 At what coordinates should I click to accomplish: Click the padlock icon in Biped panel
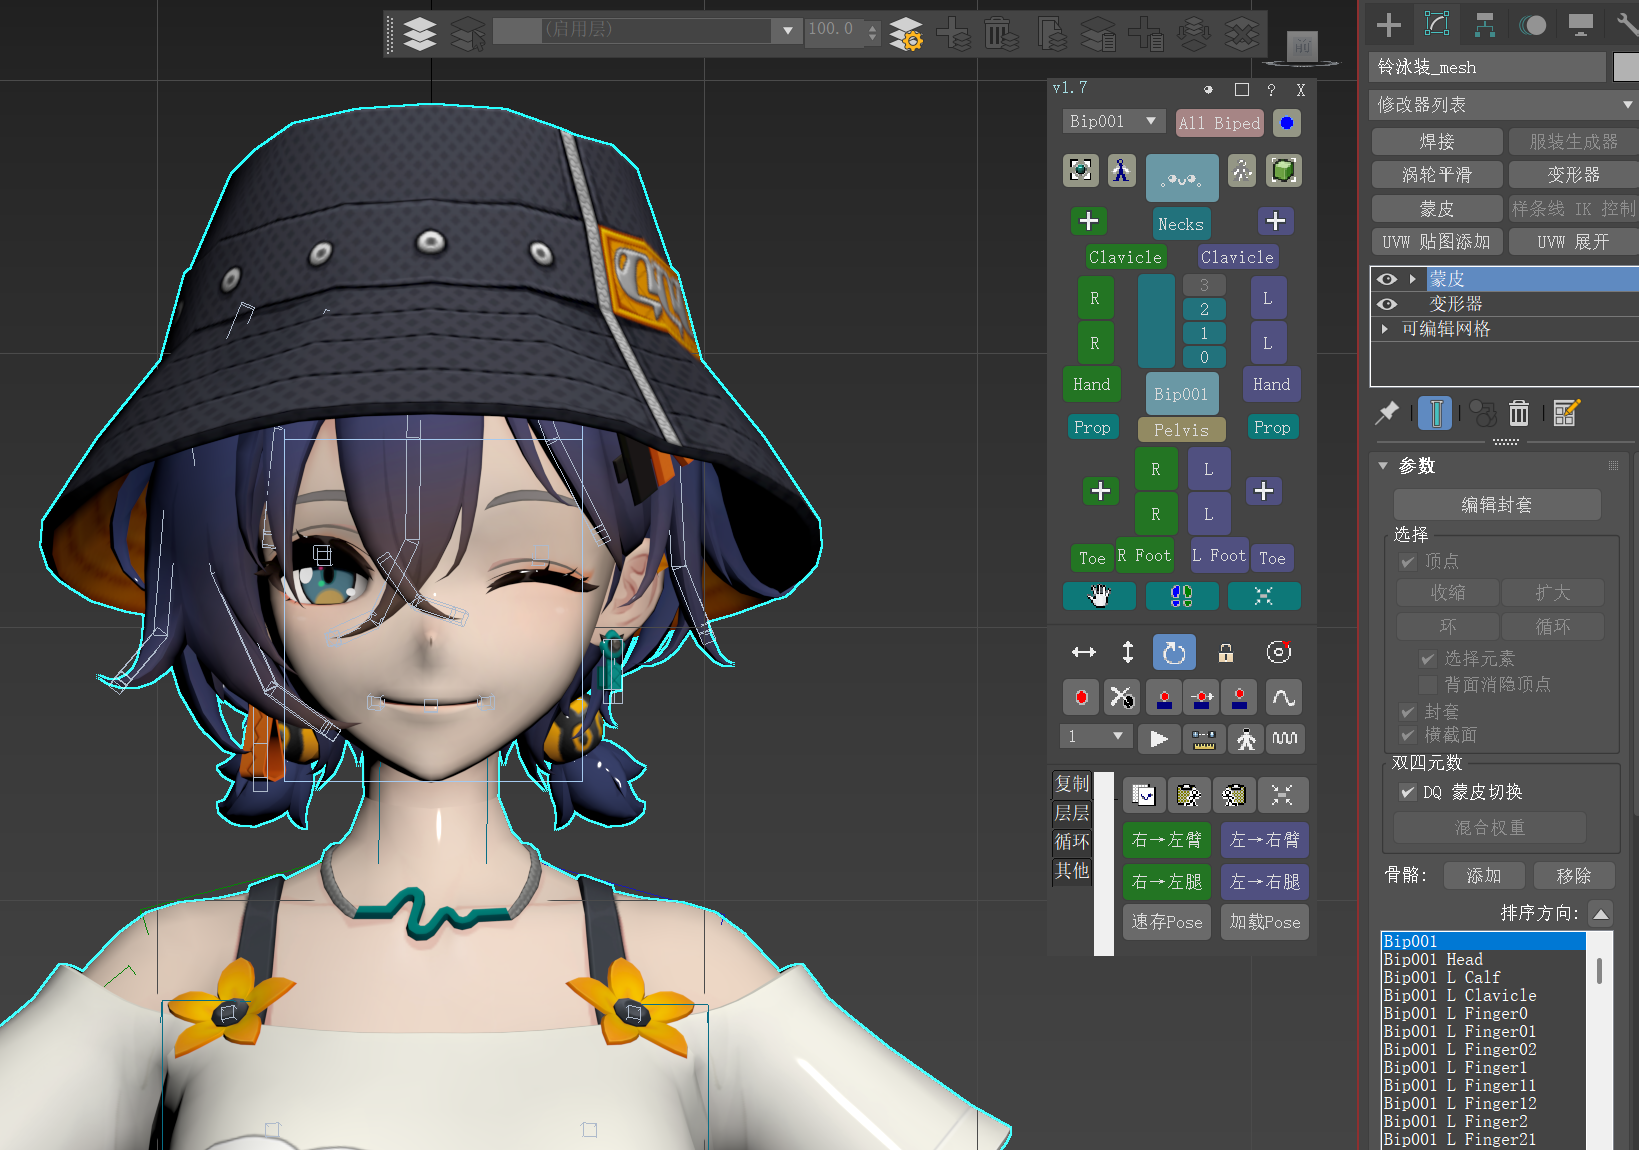click(x=1225, y=653)
